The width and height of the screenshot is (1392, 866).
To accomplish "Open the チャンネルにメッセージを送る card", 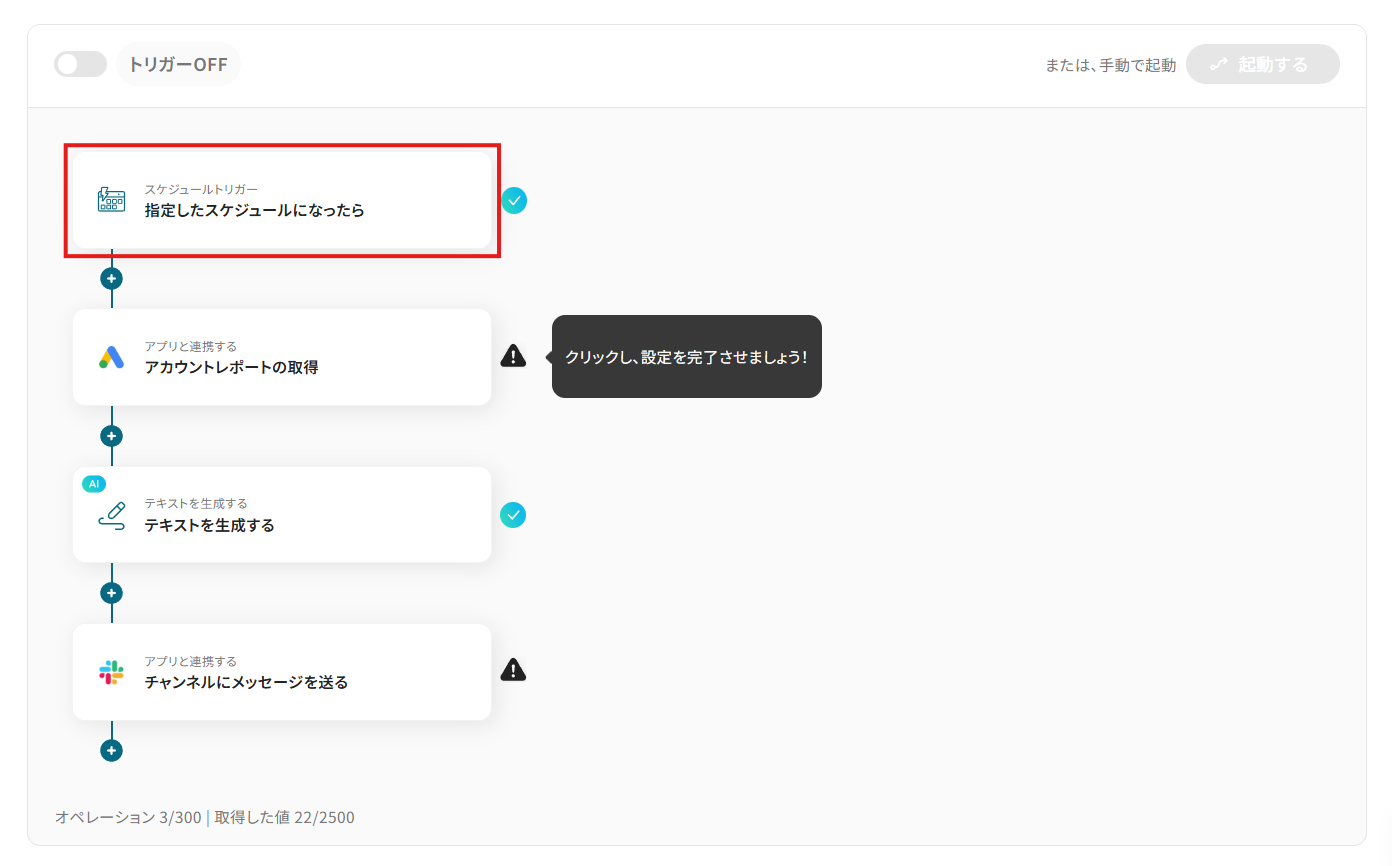I will [282, 672].
